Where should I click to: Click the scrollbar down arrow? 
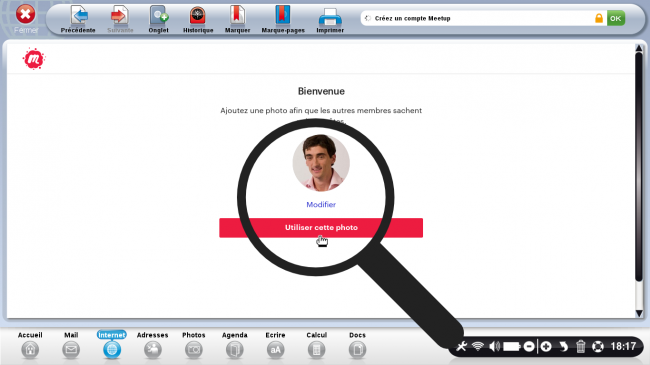point(639,313)
